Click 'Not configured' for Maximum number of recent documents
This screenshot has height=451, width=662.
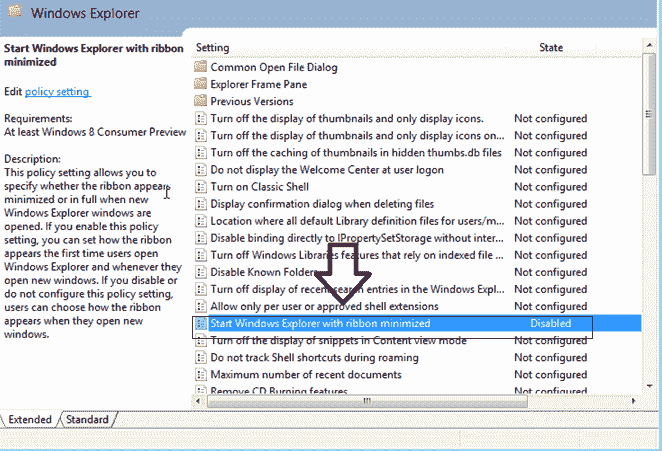point(551,375)
